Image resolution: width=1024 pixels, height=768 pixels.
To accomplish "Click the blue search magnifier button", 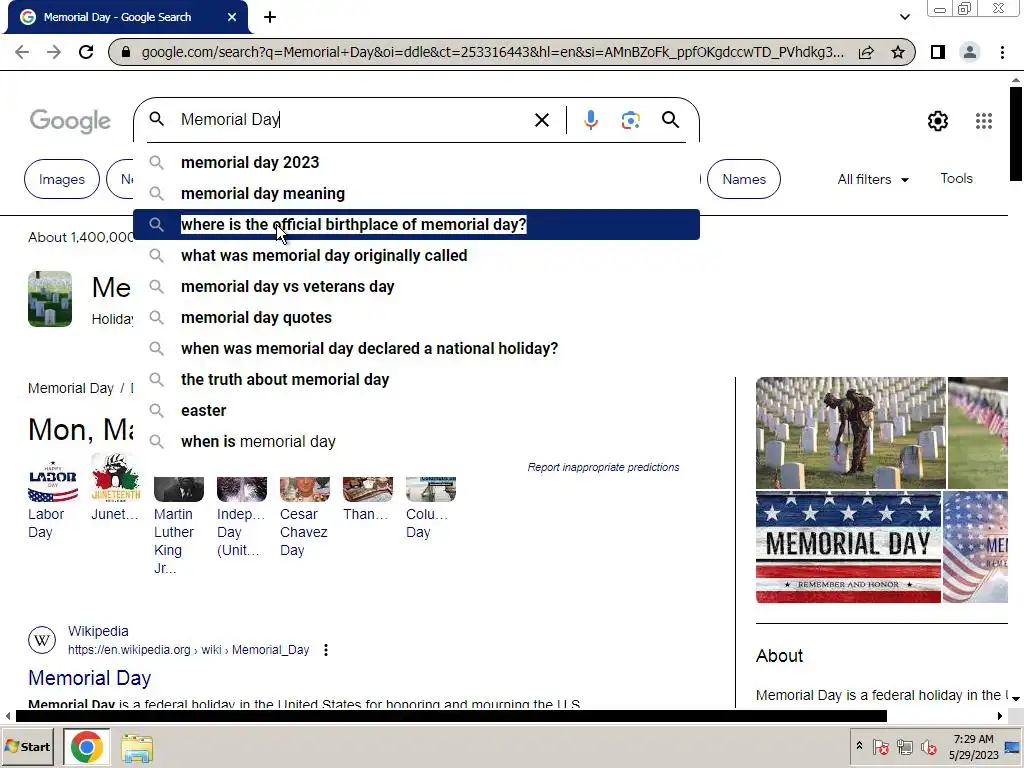I will click(x=671, y=120).
